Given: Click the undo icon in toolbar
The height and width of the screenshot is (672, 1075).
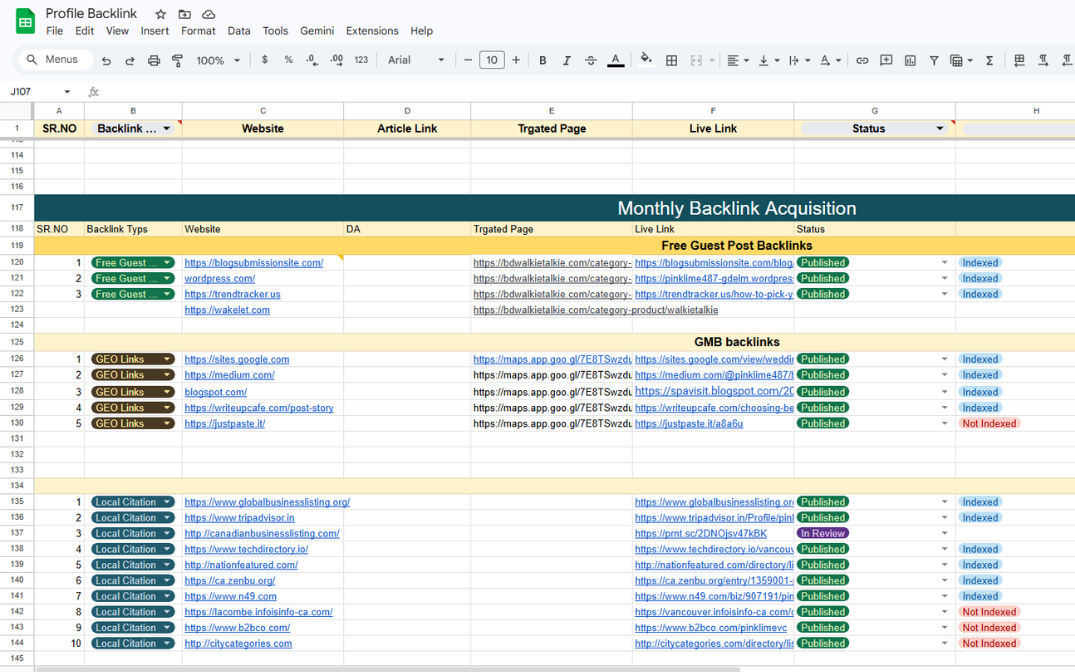Looking at the screenshot, I should 107,61.
